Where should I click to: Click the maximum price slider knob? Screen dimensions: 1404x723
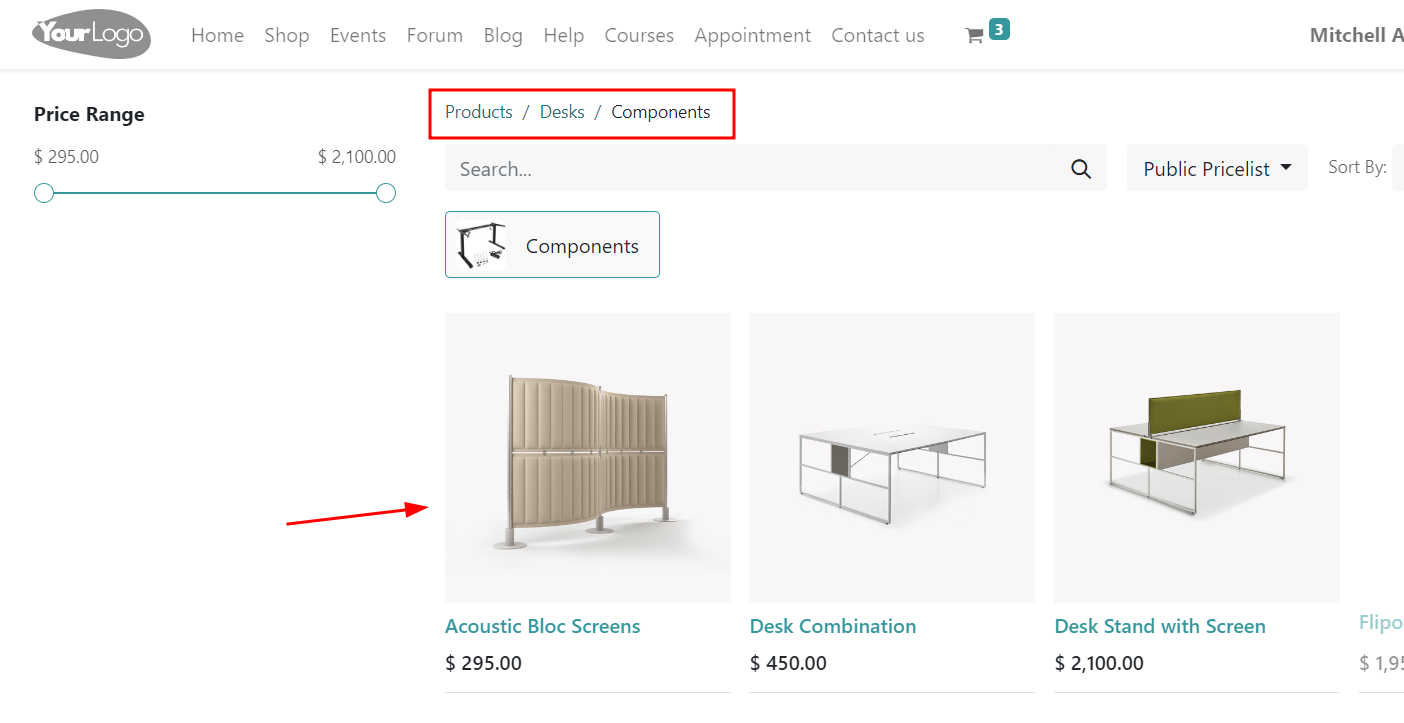tap(386, 193)
